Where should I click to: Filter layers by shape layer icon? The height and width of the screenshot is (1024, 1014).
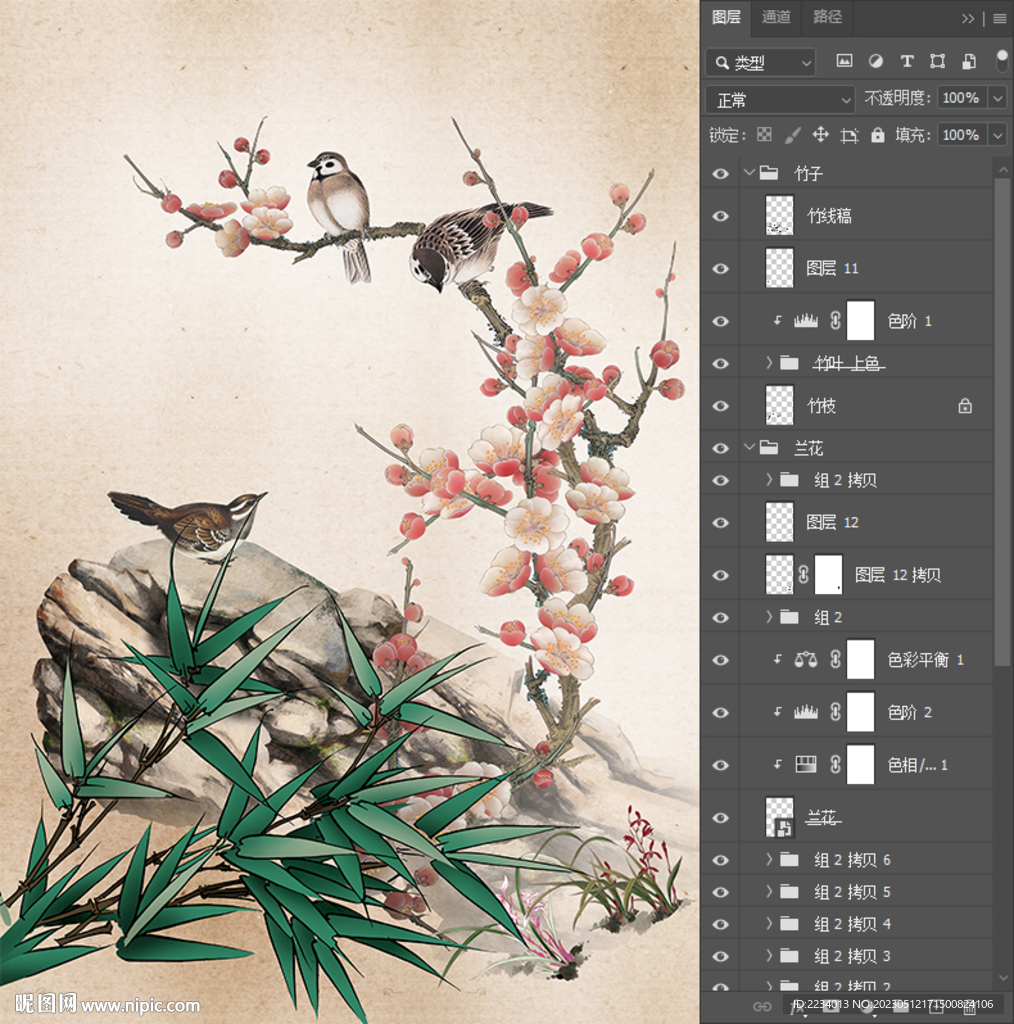click(x=938, y=61)
